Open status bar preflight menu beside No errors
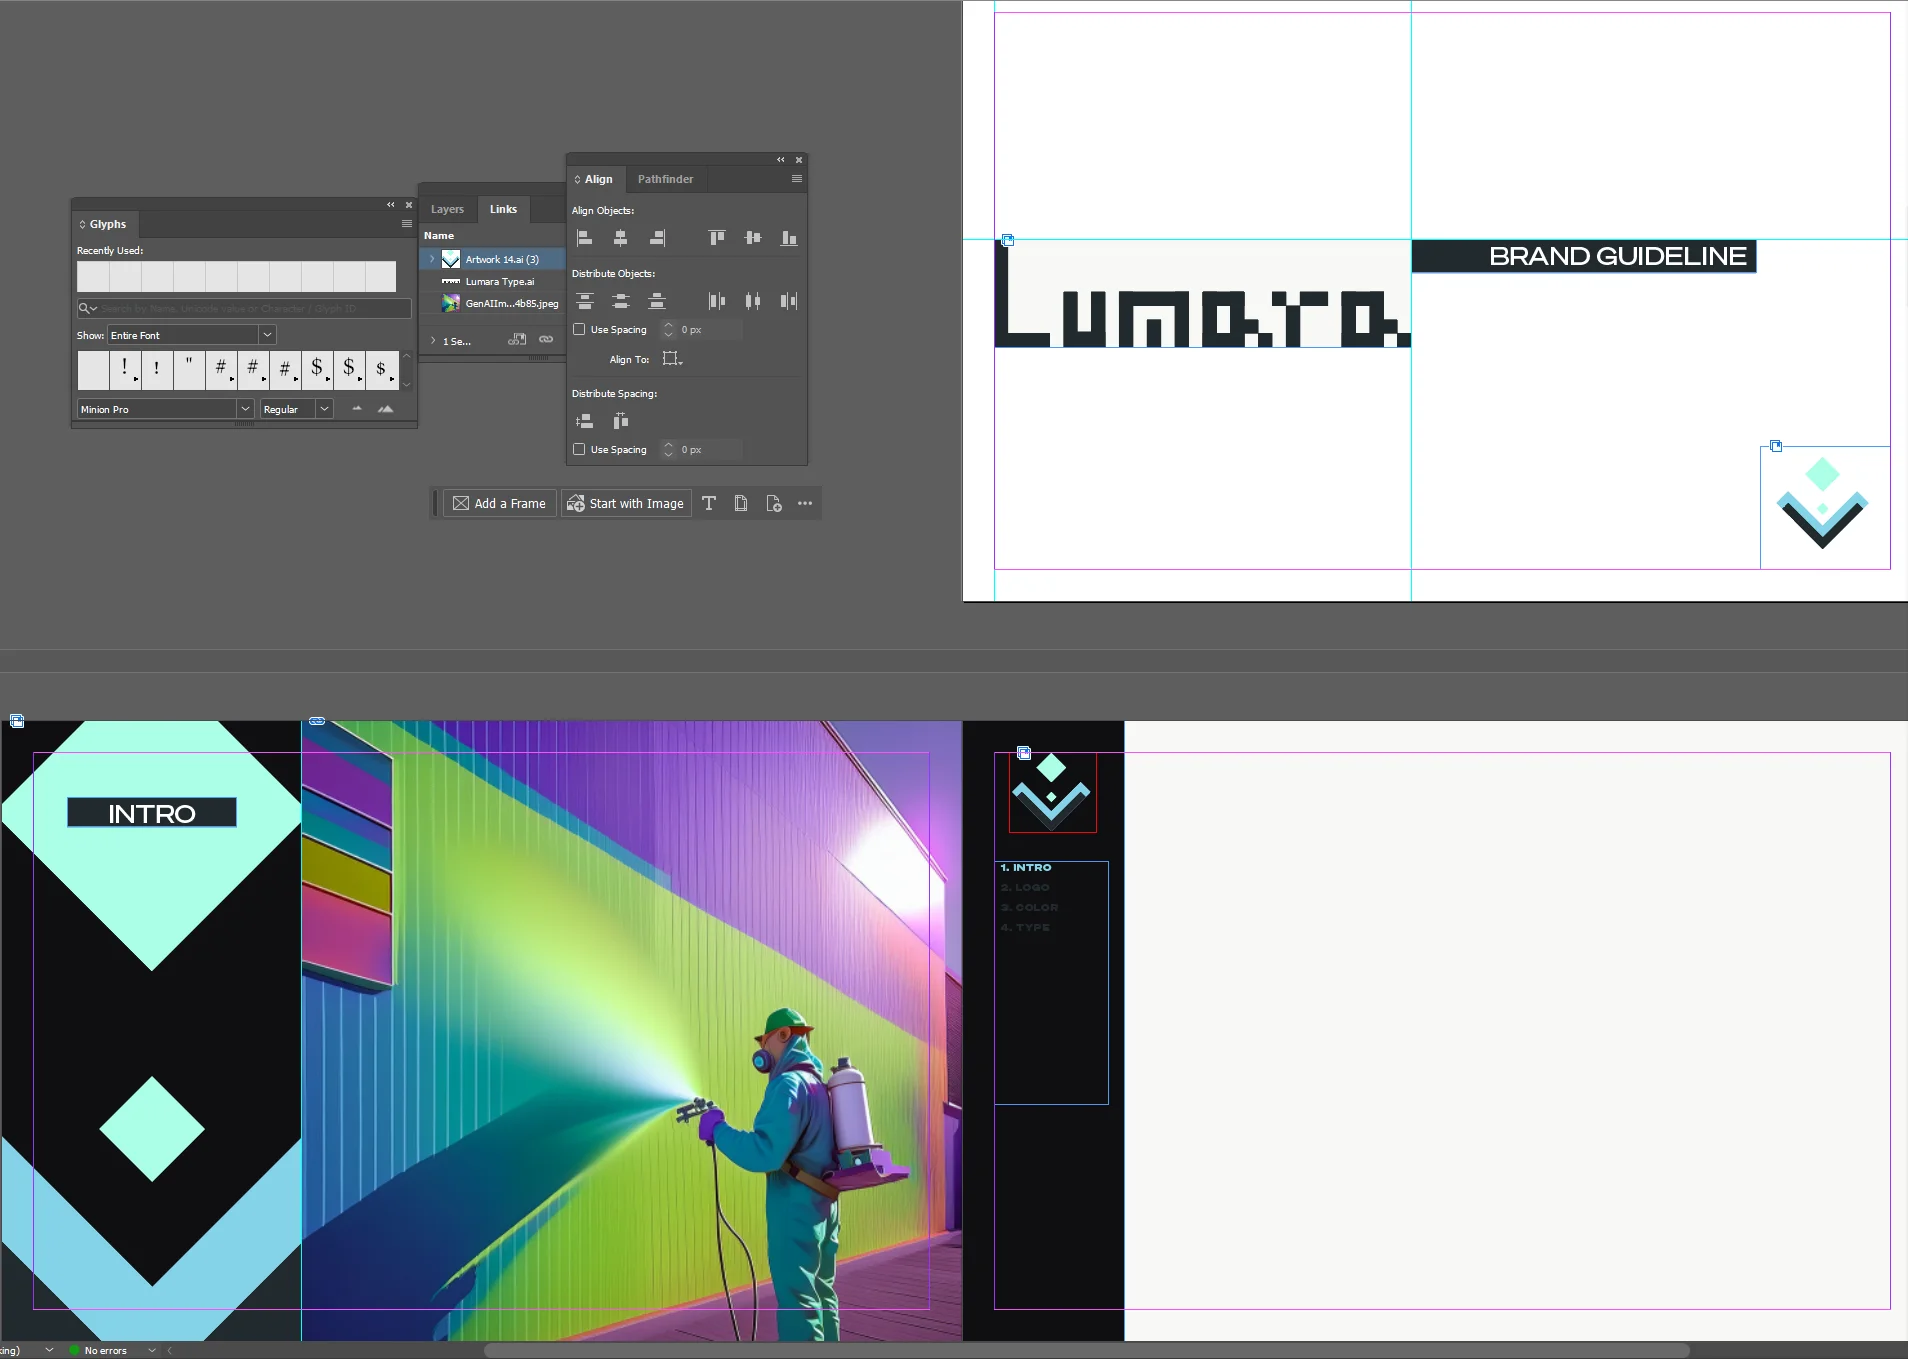 [152, 1350]
